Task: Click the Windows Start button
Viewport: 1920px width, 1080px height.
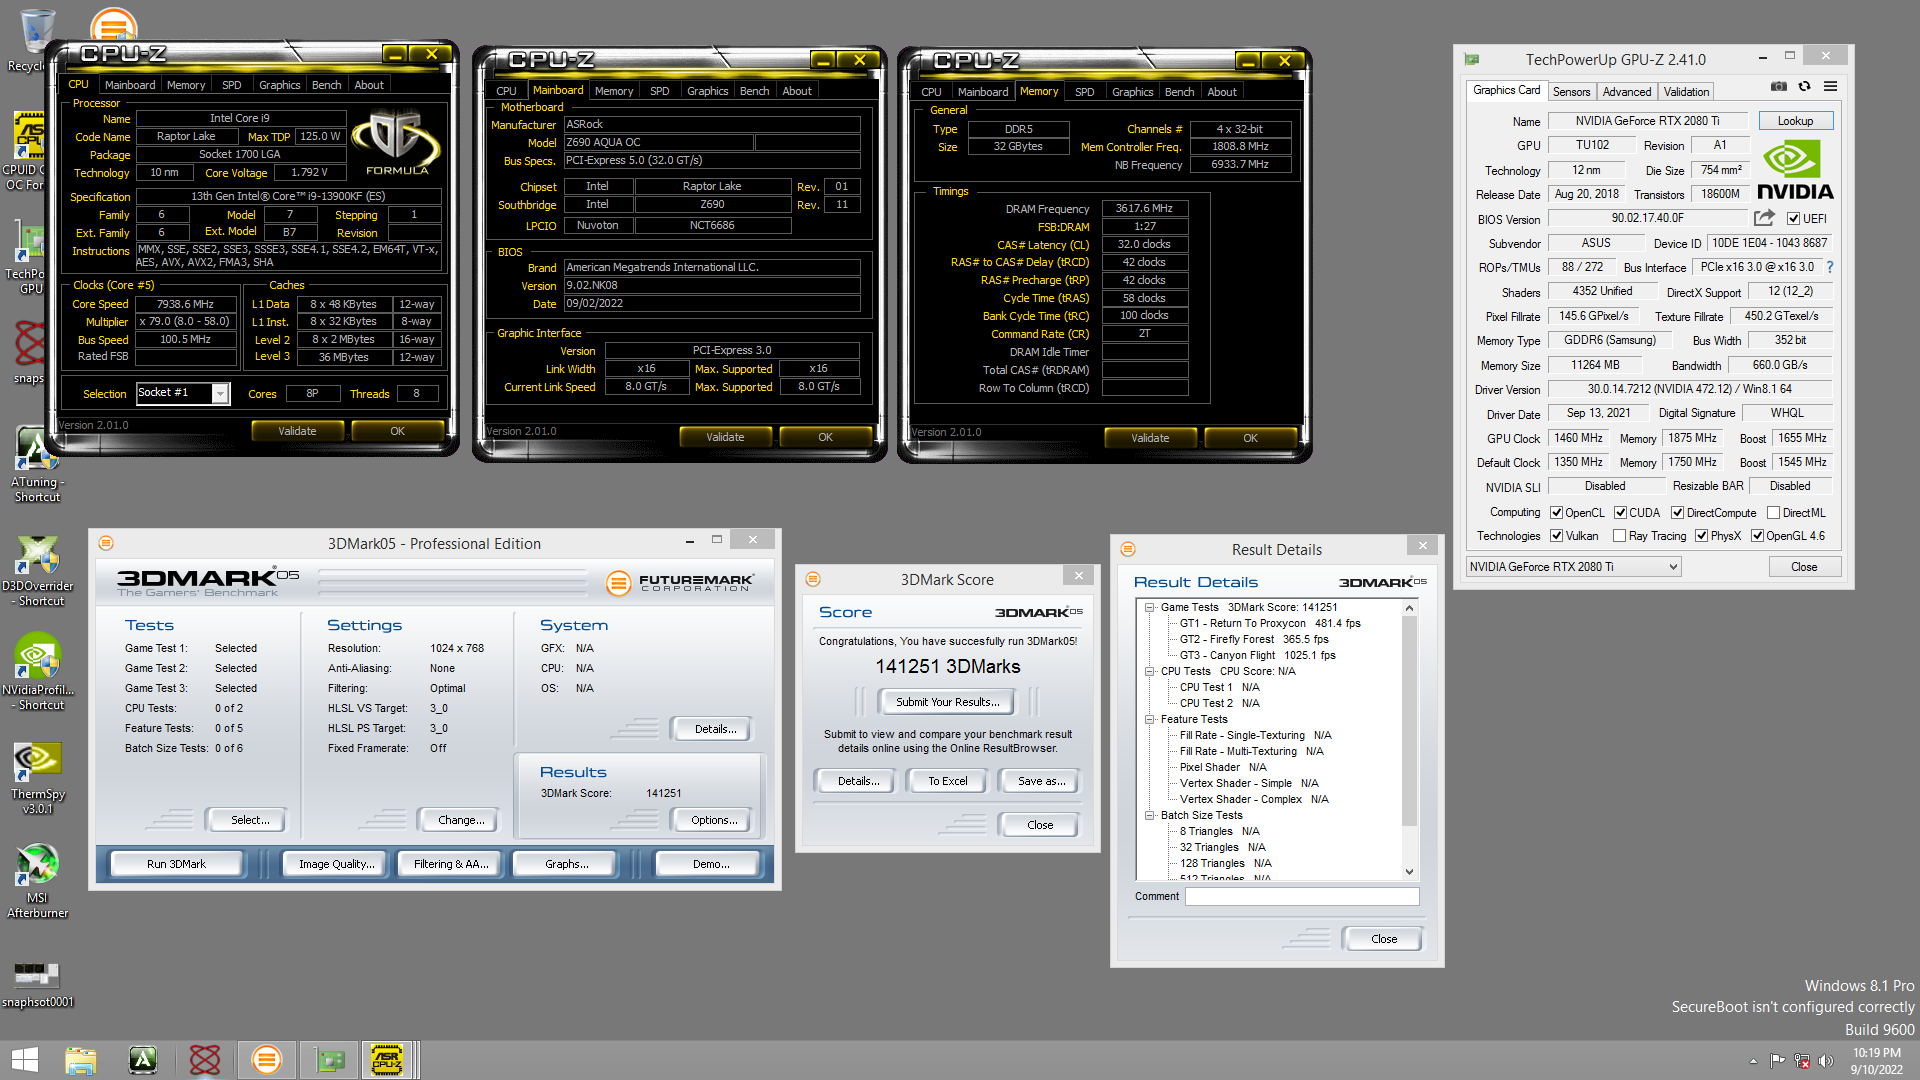Action: [x=25, y=1060]
